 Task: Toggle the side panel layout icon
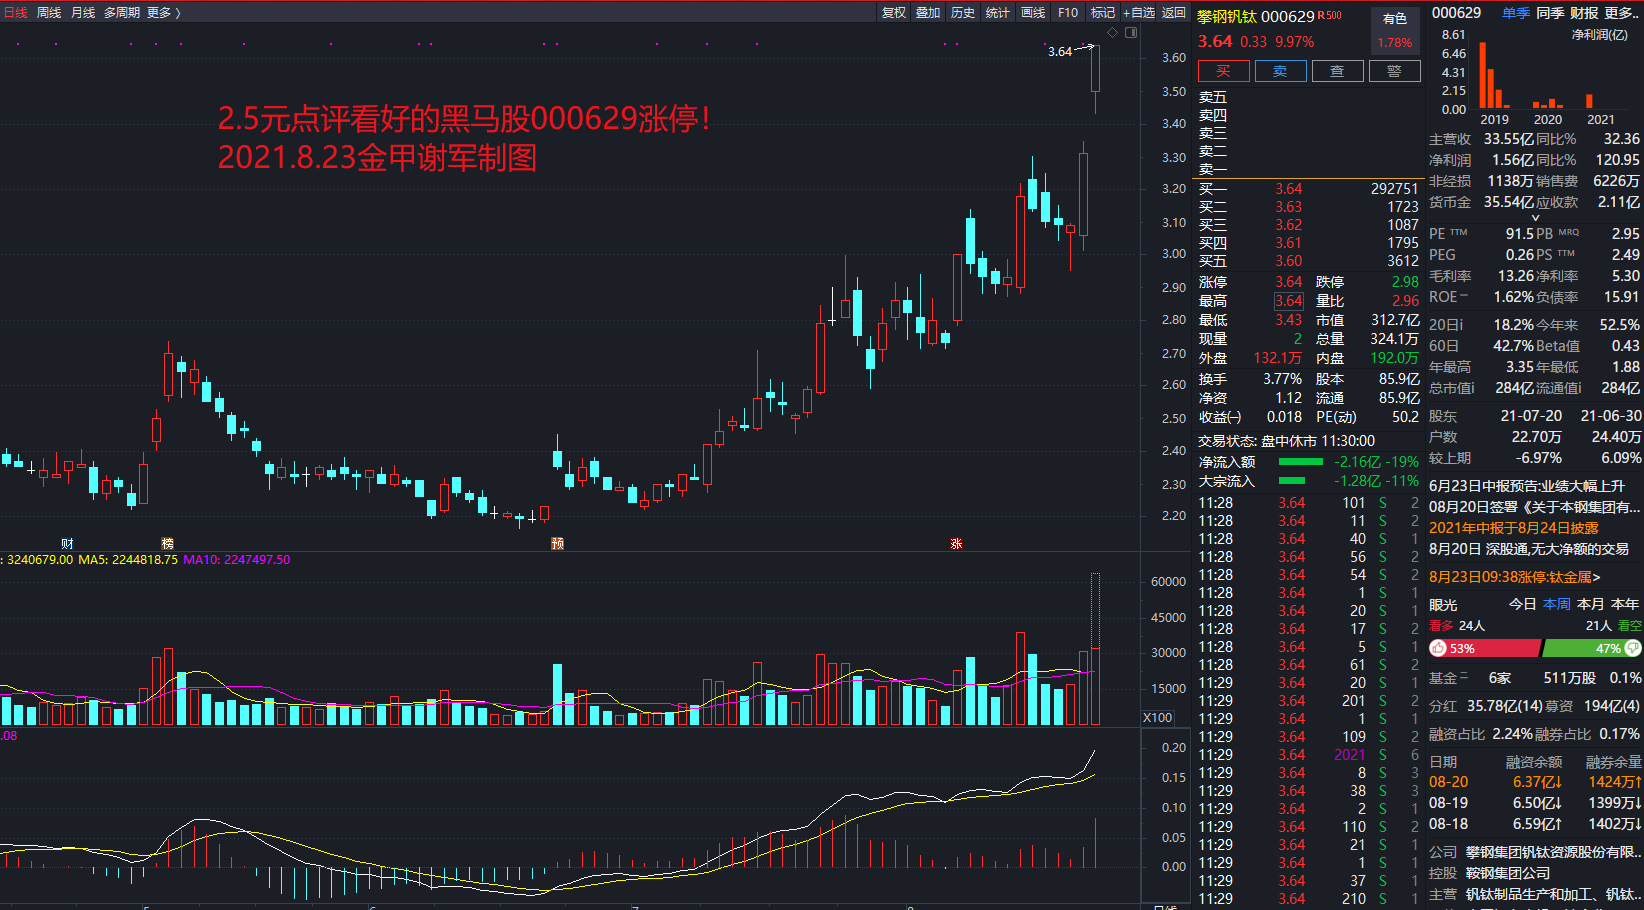(x=1131, y=33)
